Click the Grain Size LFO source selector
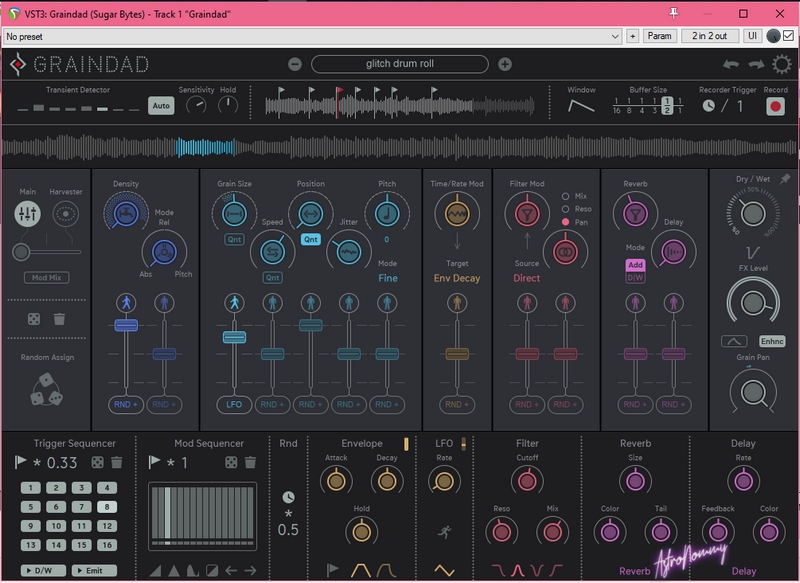Image resolution: width=800 pixels, height=583 pixels. tap(234, 404)
